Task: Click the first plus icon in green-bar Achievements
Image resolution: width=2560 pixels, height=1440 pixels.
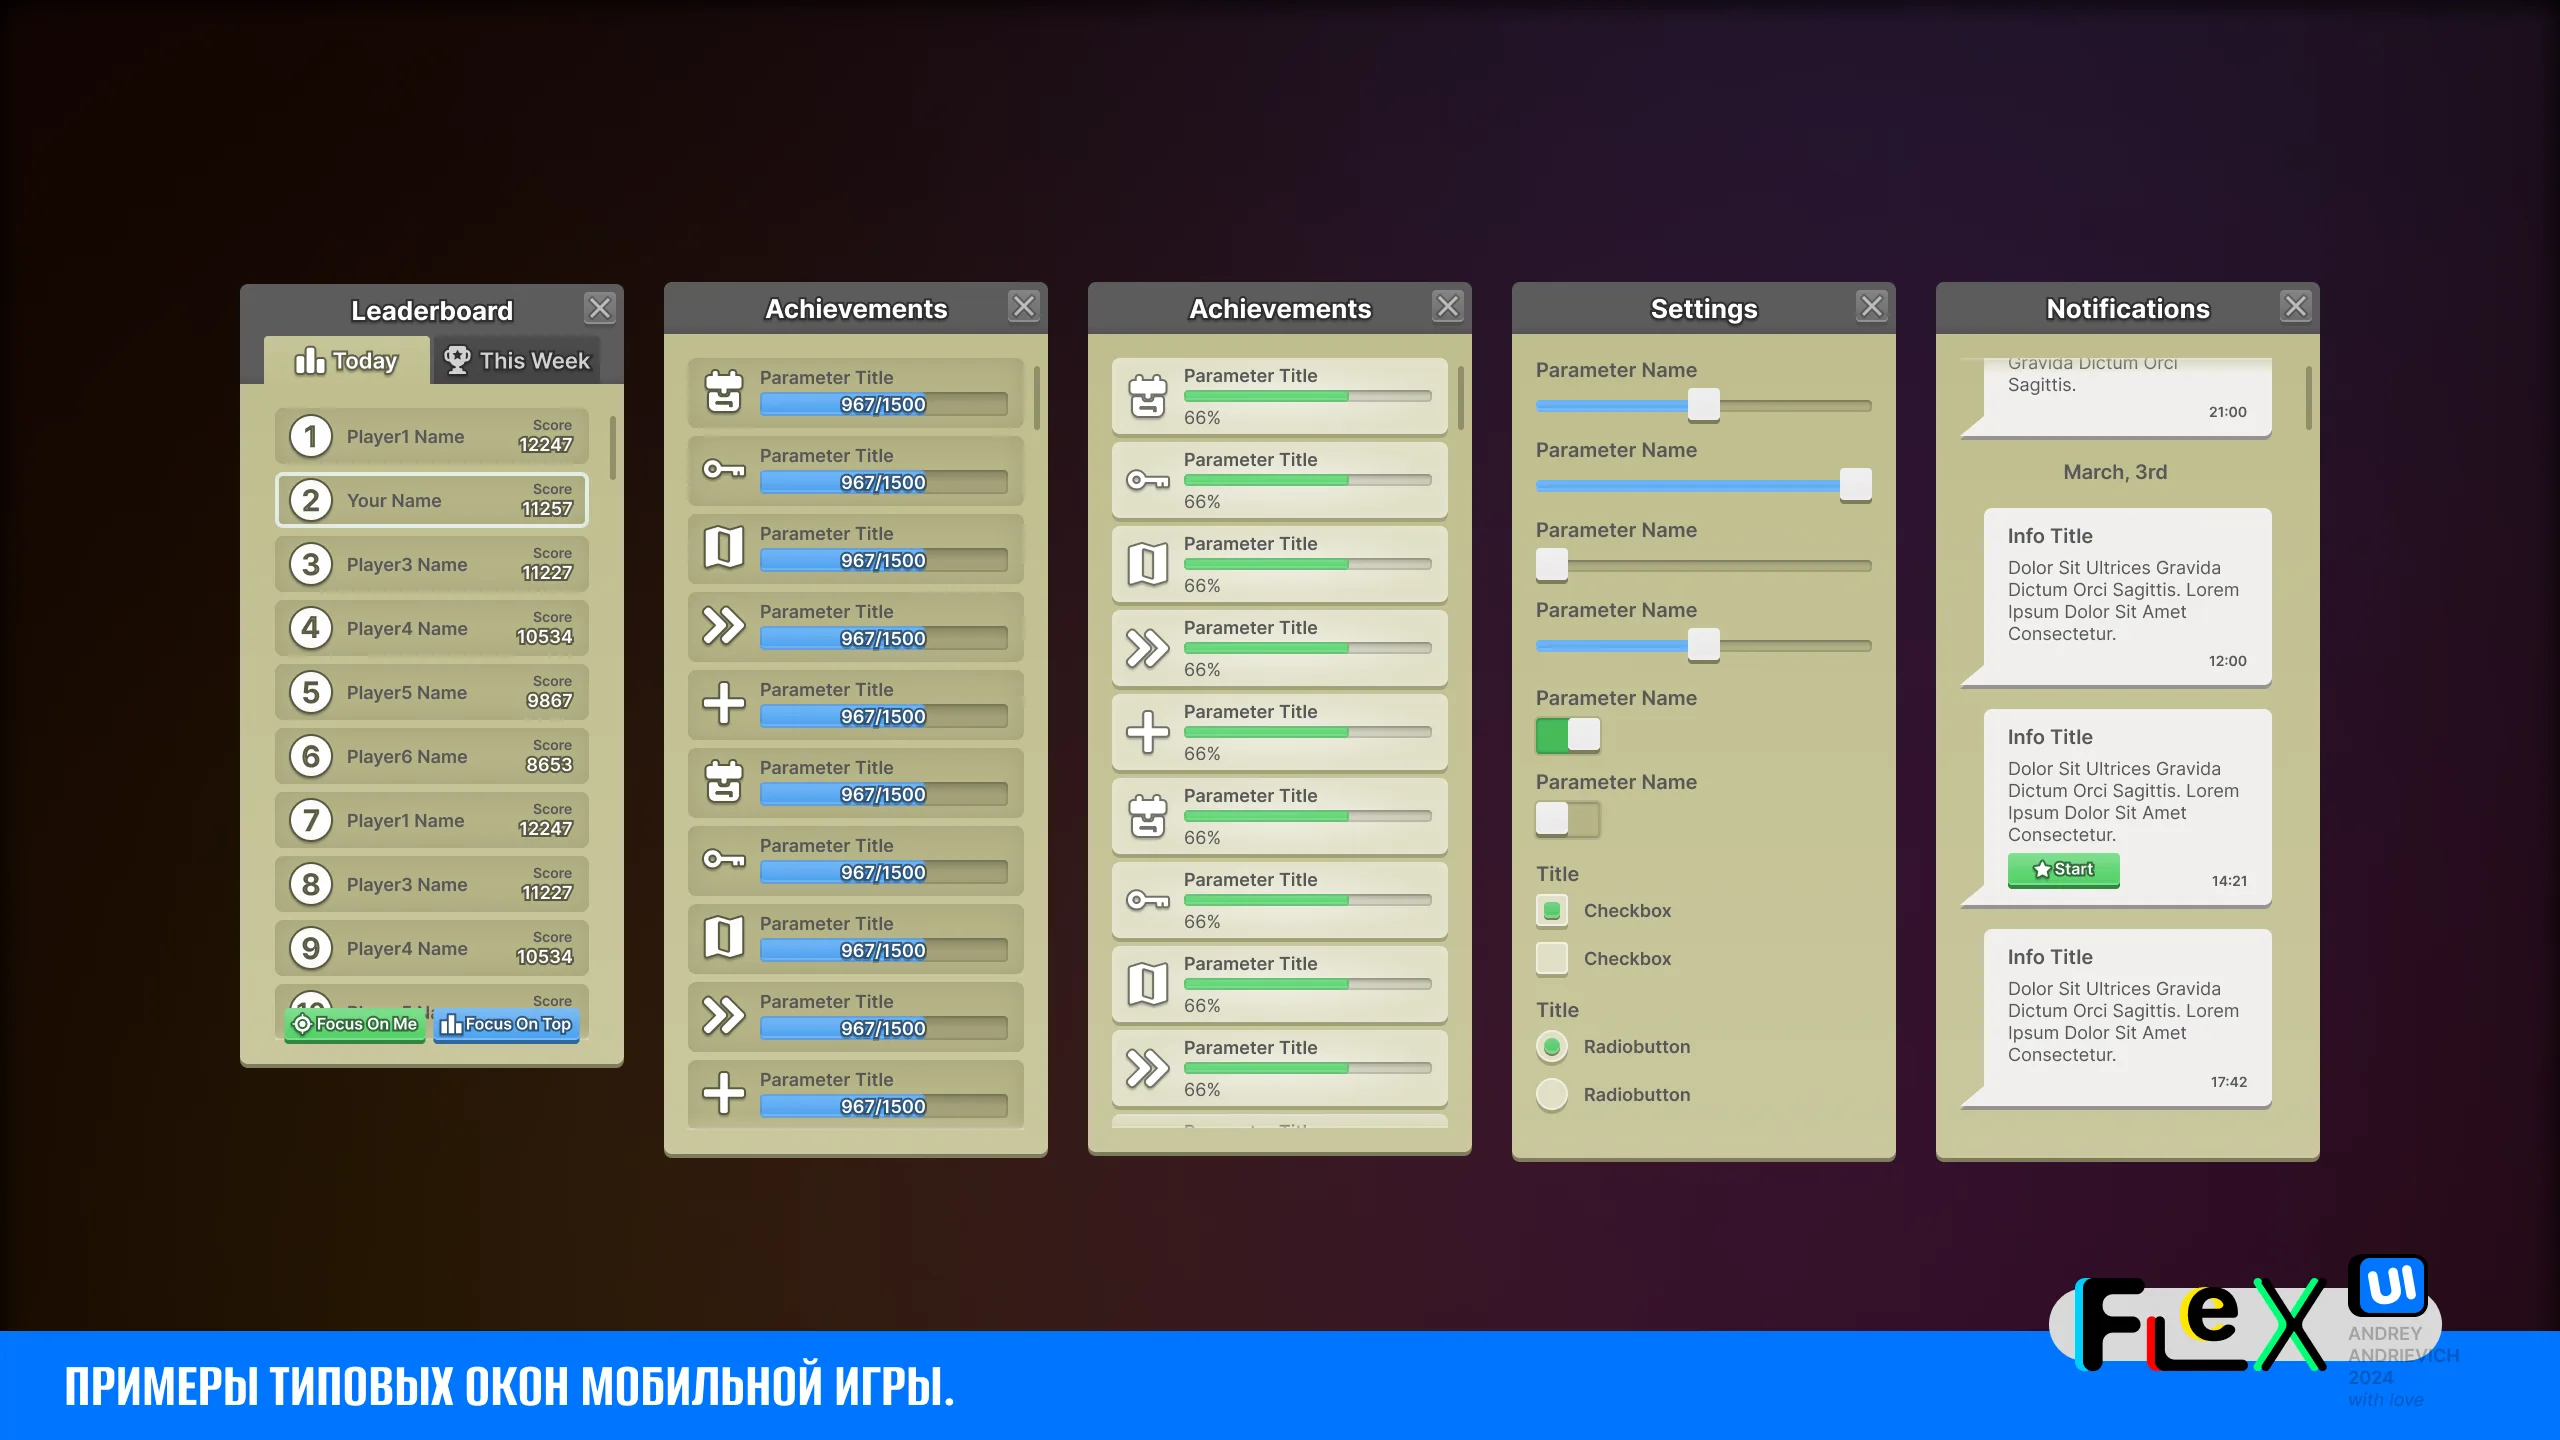Action: tap(1148, 732)
